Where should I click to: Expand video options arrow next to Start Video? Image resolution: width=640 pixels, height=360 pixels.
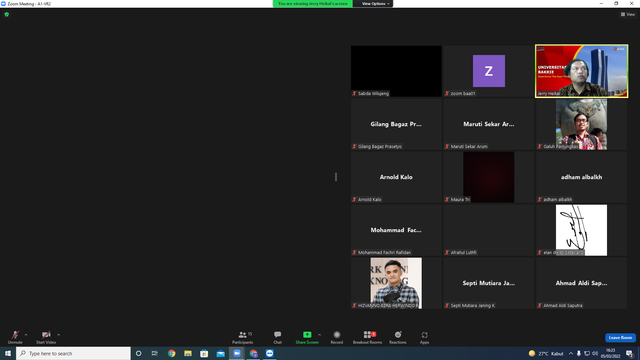58,335
